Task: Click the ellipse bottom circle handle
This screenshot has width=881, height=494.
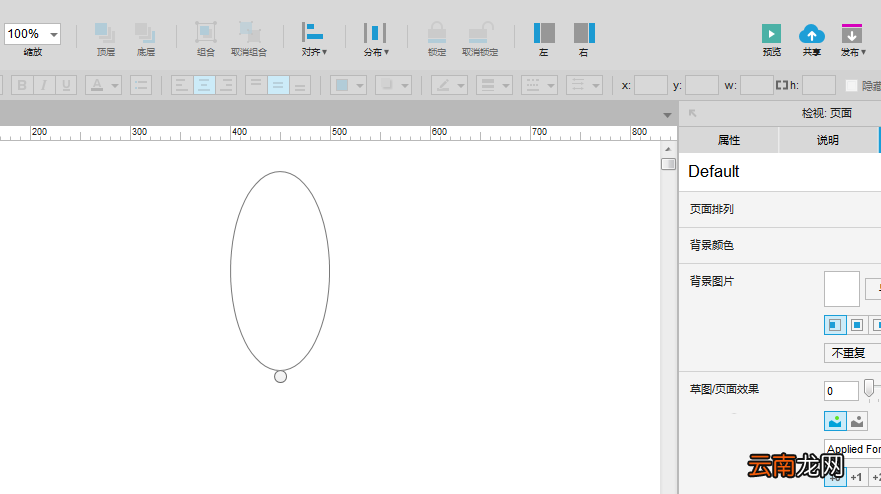Action: (280, 377)
